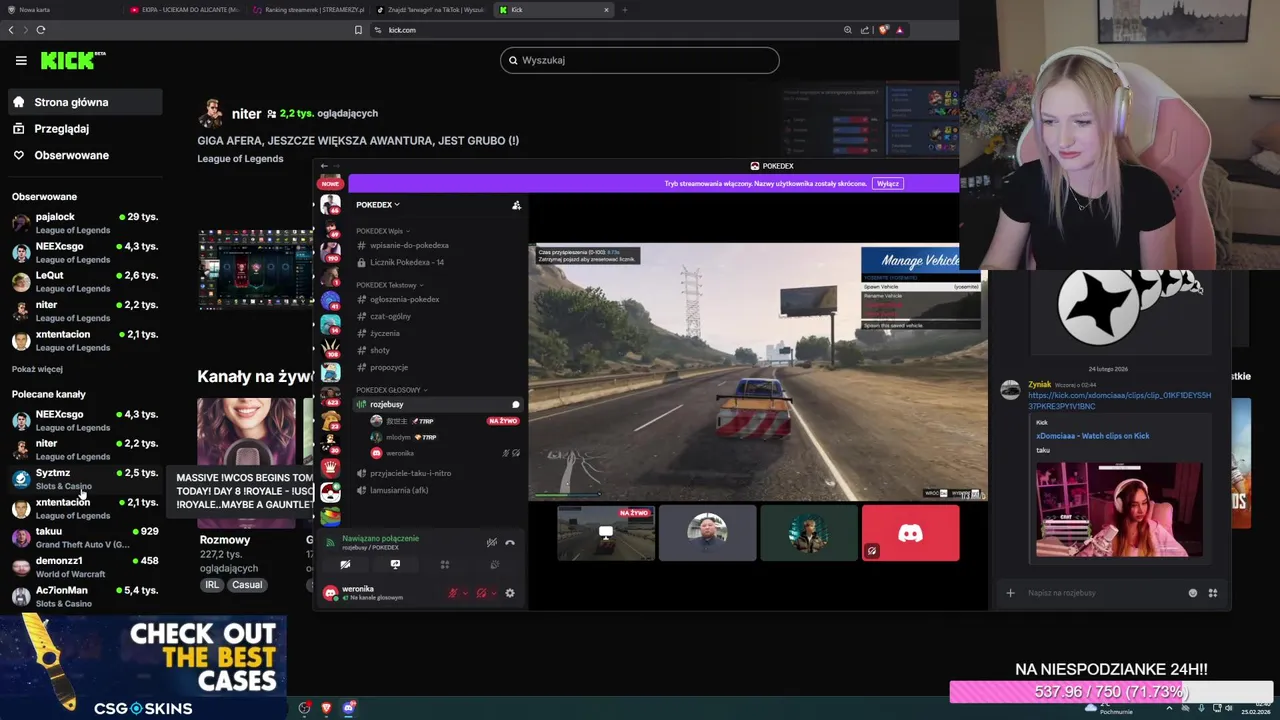Switch to EKIPA - UCIEKAM DO ALICANTE tab
The height and width of the screenshot is (720, 1280).
(x=184, y=10)
